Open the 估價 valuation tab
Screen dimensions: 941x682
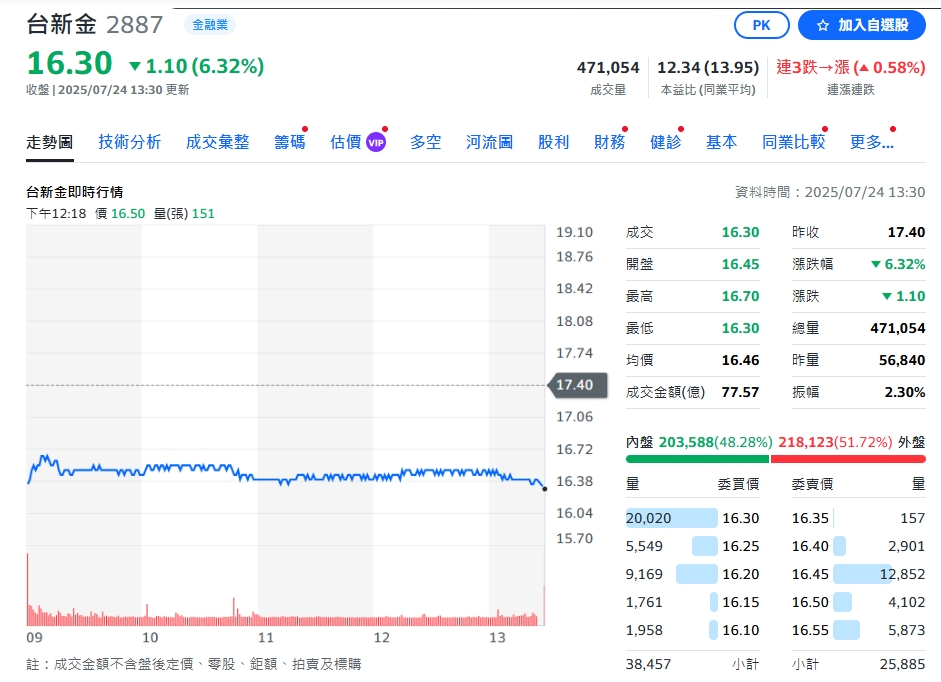tap(345, 142)
